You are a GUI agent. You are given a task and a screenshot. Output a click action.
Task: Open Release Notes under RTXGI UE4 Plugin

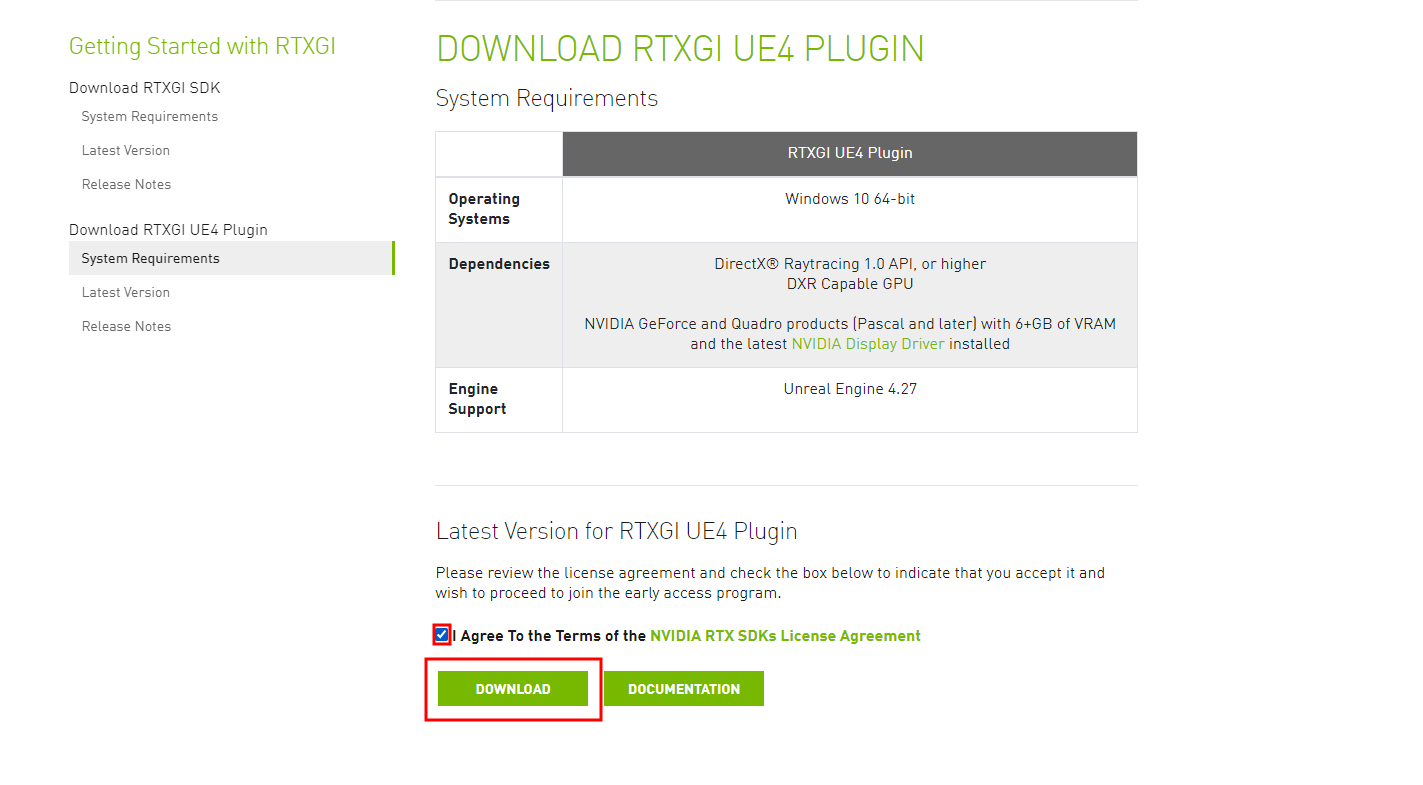pyautogui.click(x=127, y=327)
